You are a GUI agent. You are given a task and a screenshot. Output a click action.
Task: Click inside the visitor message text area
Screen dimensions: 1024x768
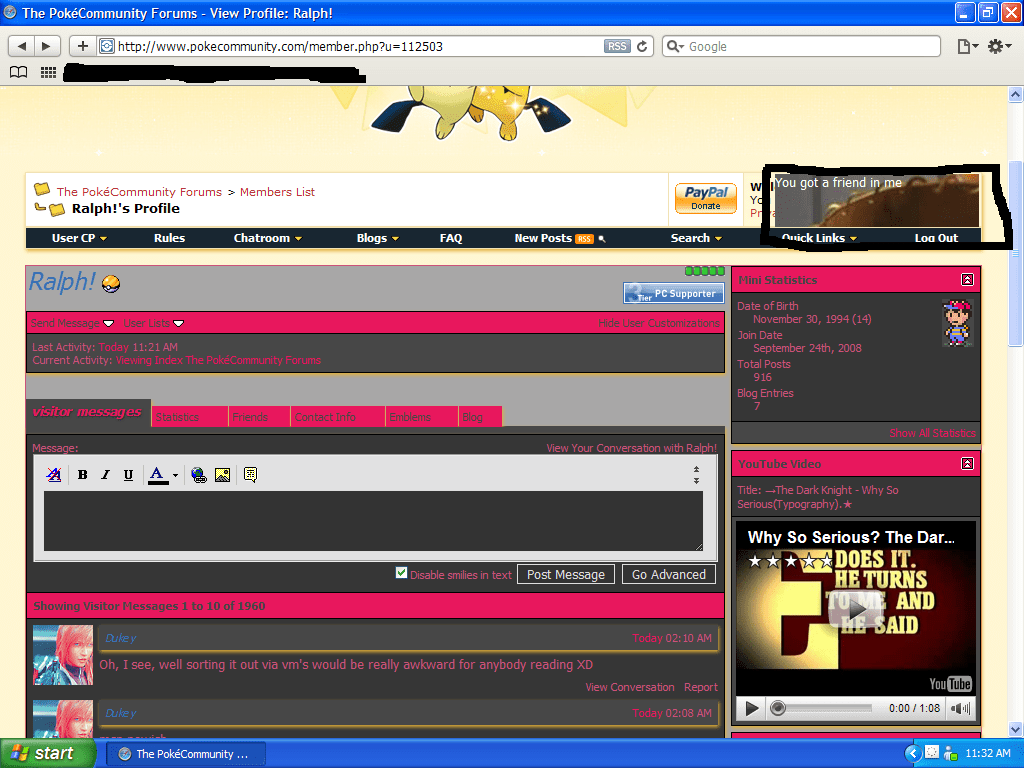coord(374,521)
